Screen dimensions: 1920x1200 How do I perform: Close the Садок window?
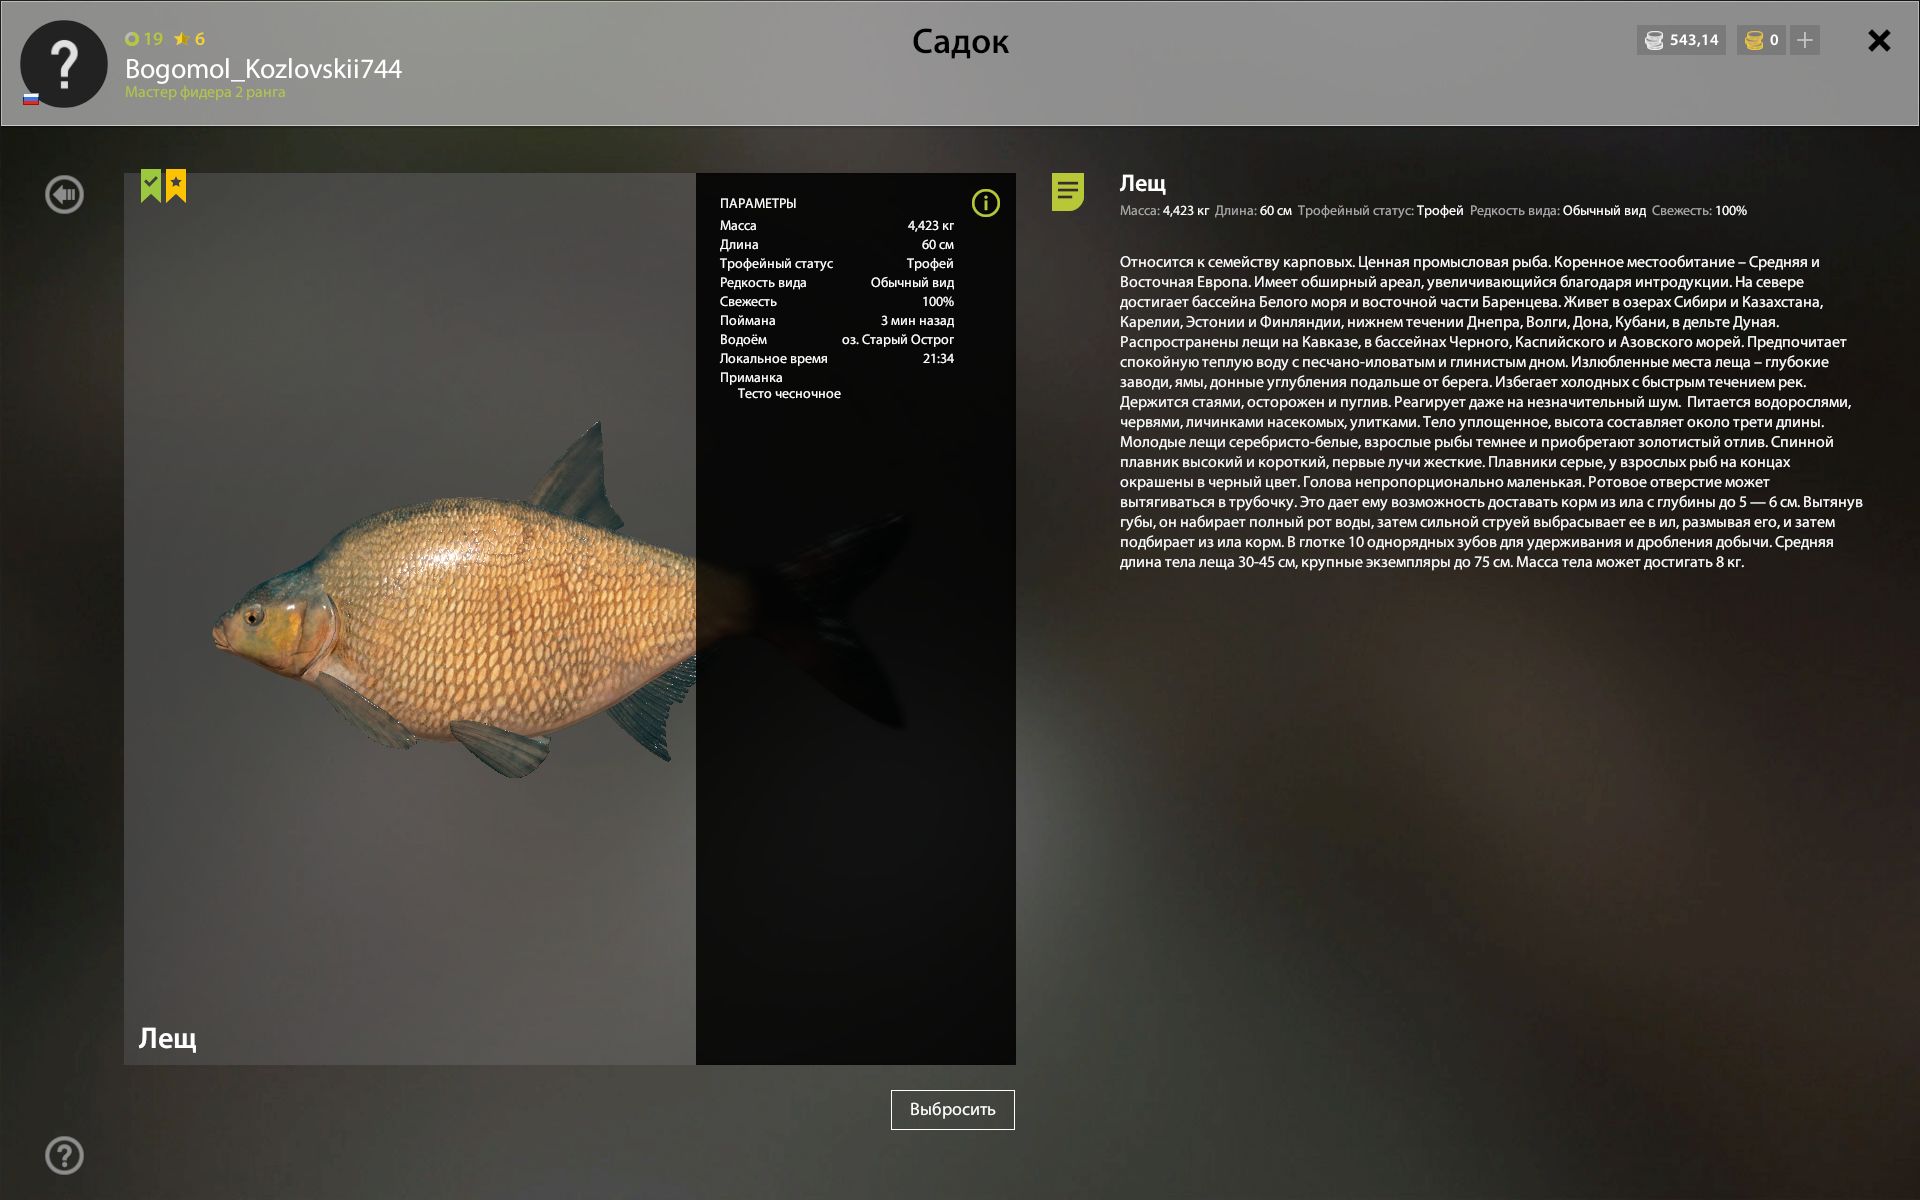click(1879, 40)
